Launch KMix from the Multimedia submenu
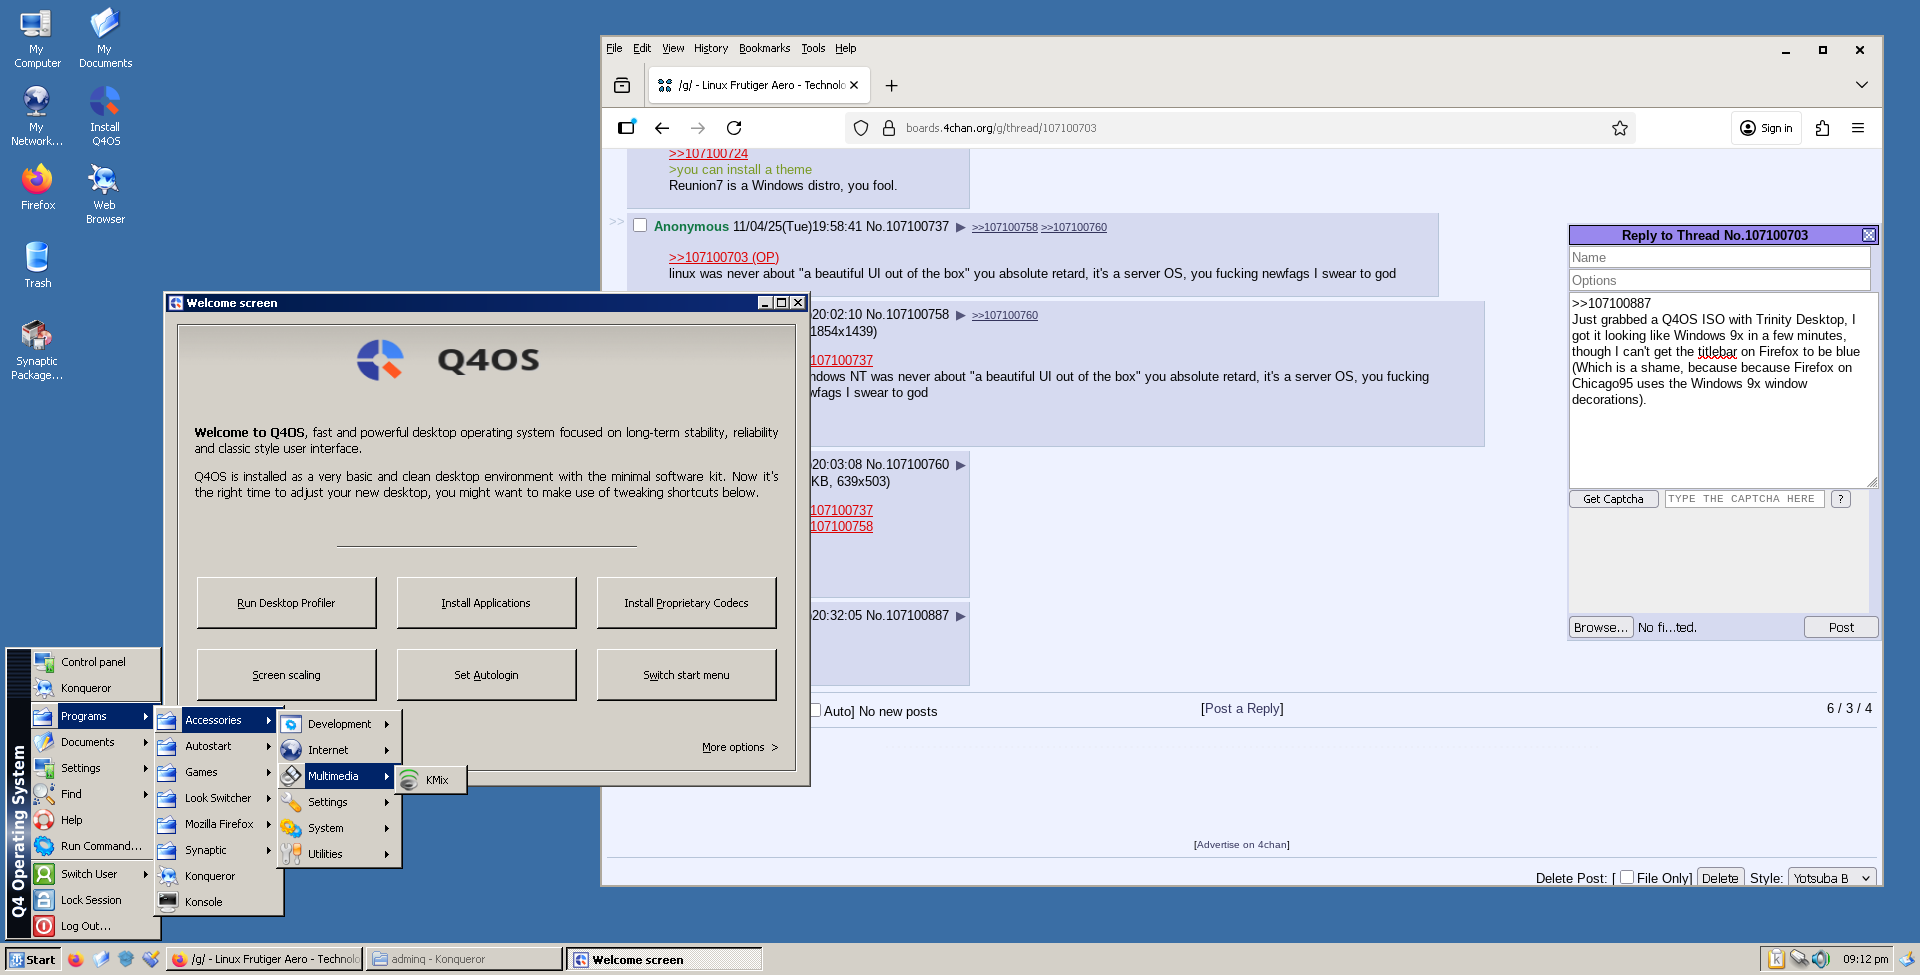Screen dimensions: 1920x975 (431, 780)
